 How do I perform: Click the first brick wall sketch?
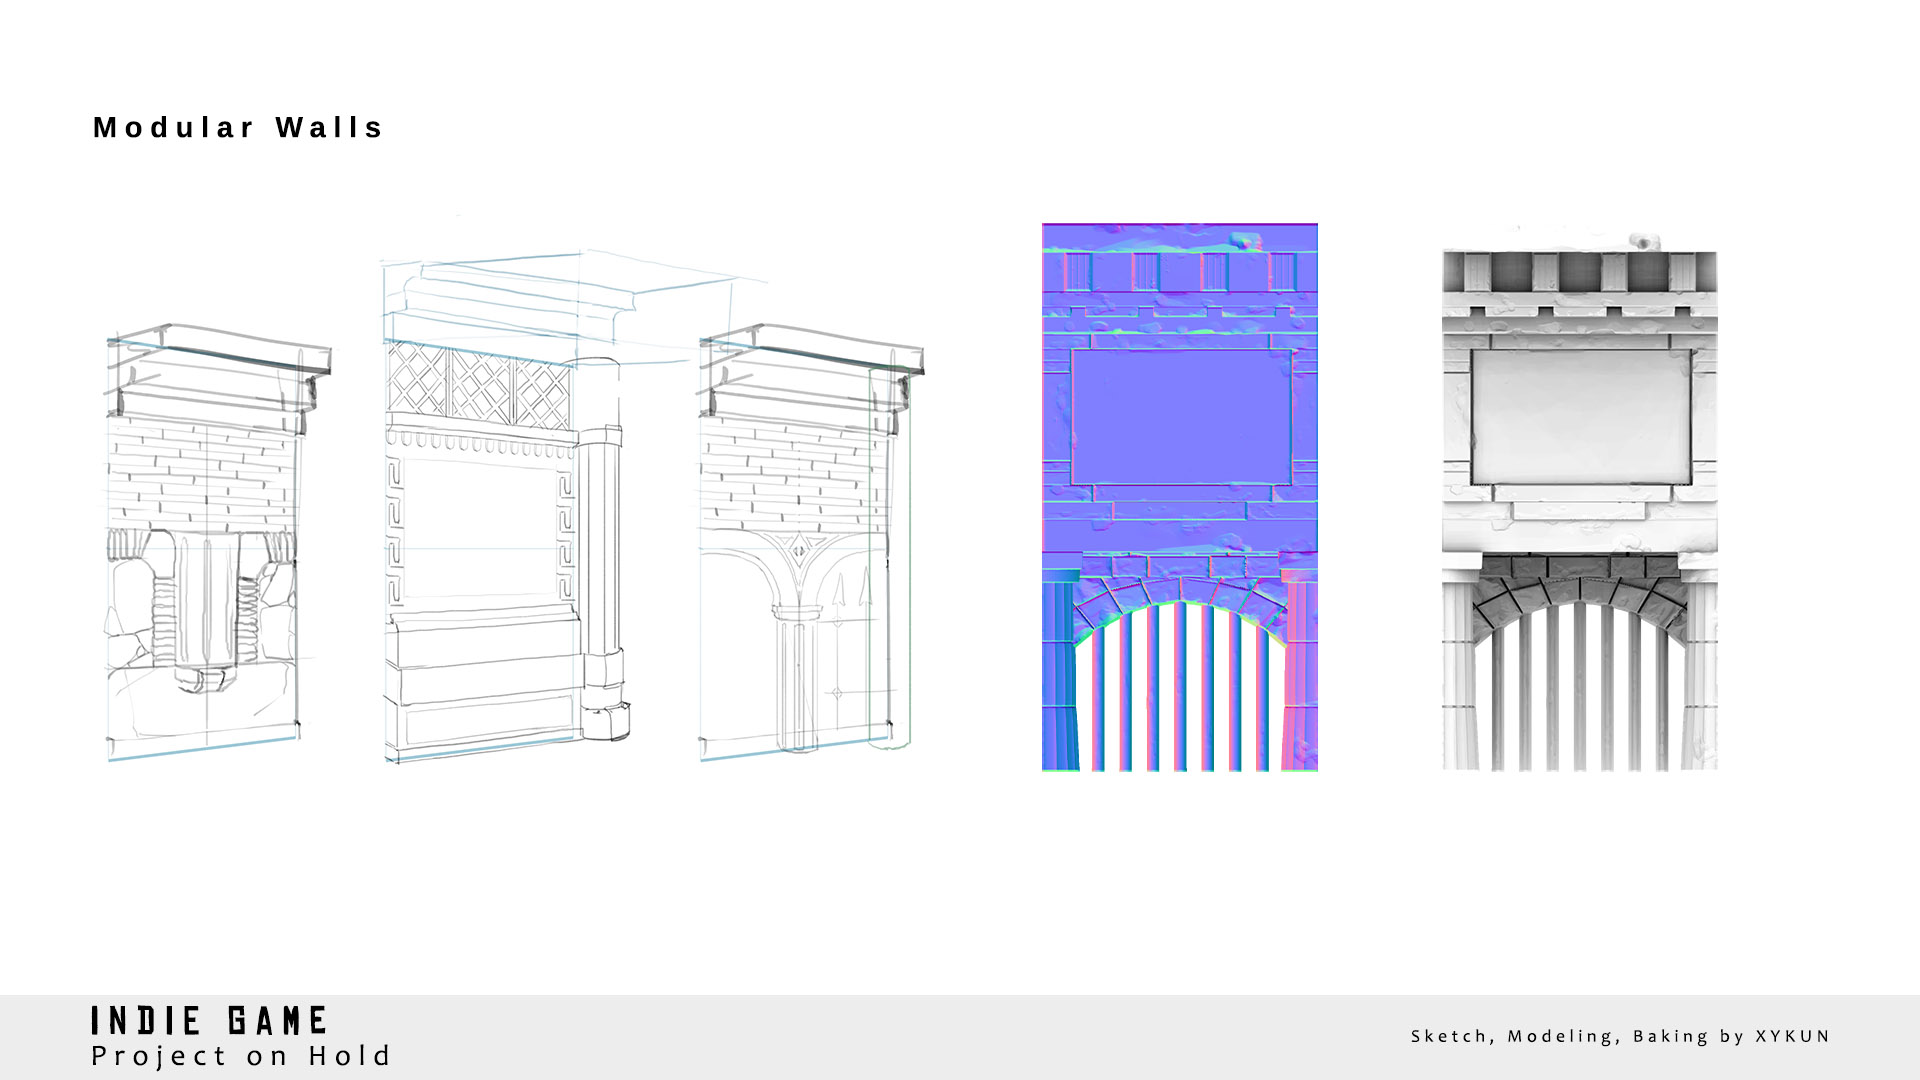point(219,542)
